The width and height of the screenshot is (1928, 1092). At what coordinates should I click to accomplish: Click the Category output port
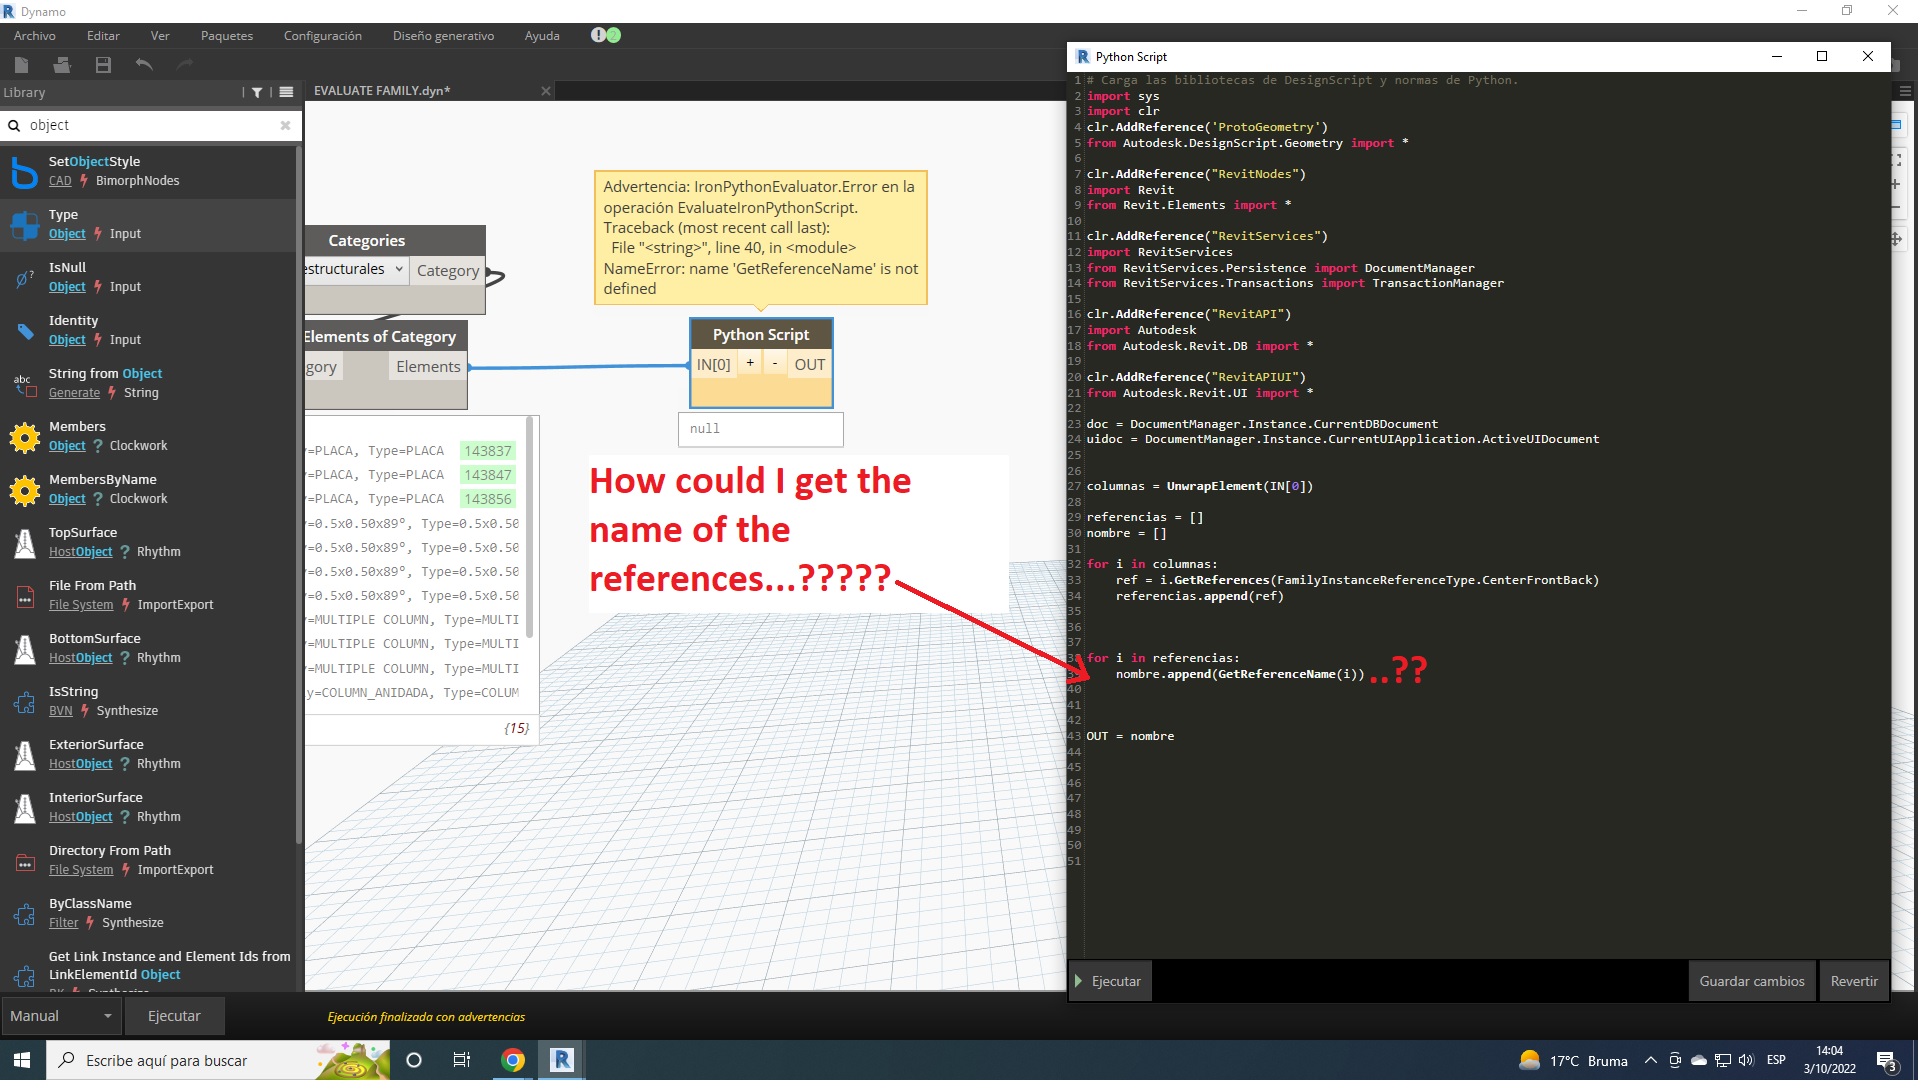point(448,271)
